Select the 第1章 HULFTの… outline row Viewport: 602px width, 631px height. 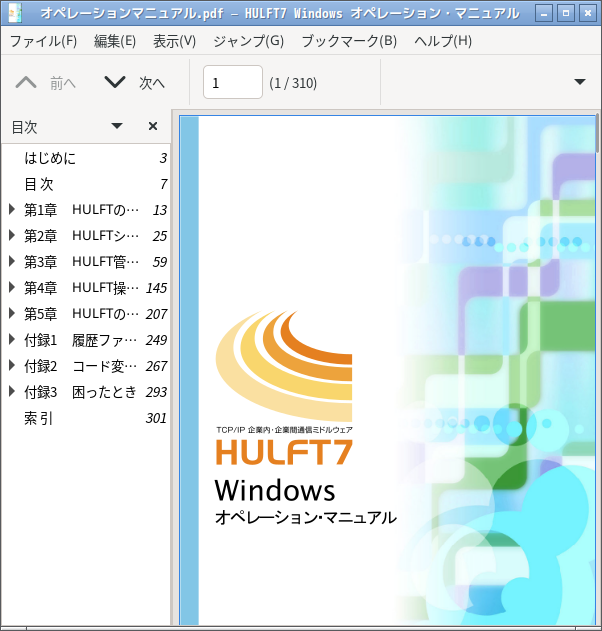tap(85, 210)
